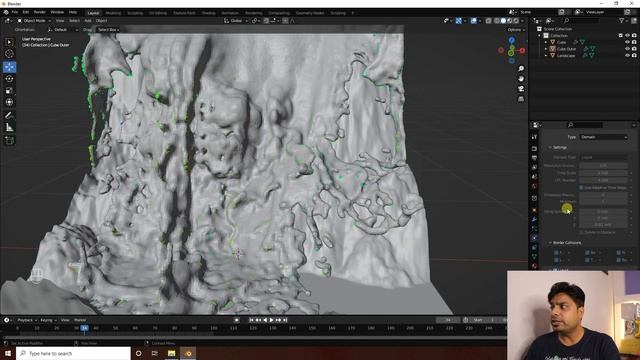The width and height of the screenshot is (640, 360).
Task: Click the viewport zoom magnifier icon
Action: coord(521,69)
